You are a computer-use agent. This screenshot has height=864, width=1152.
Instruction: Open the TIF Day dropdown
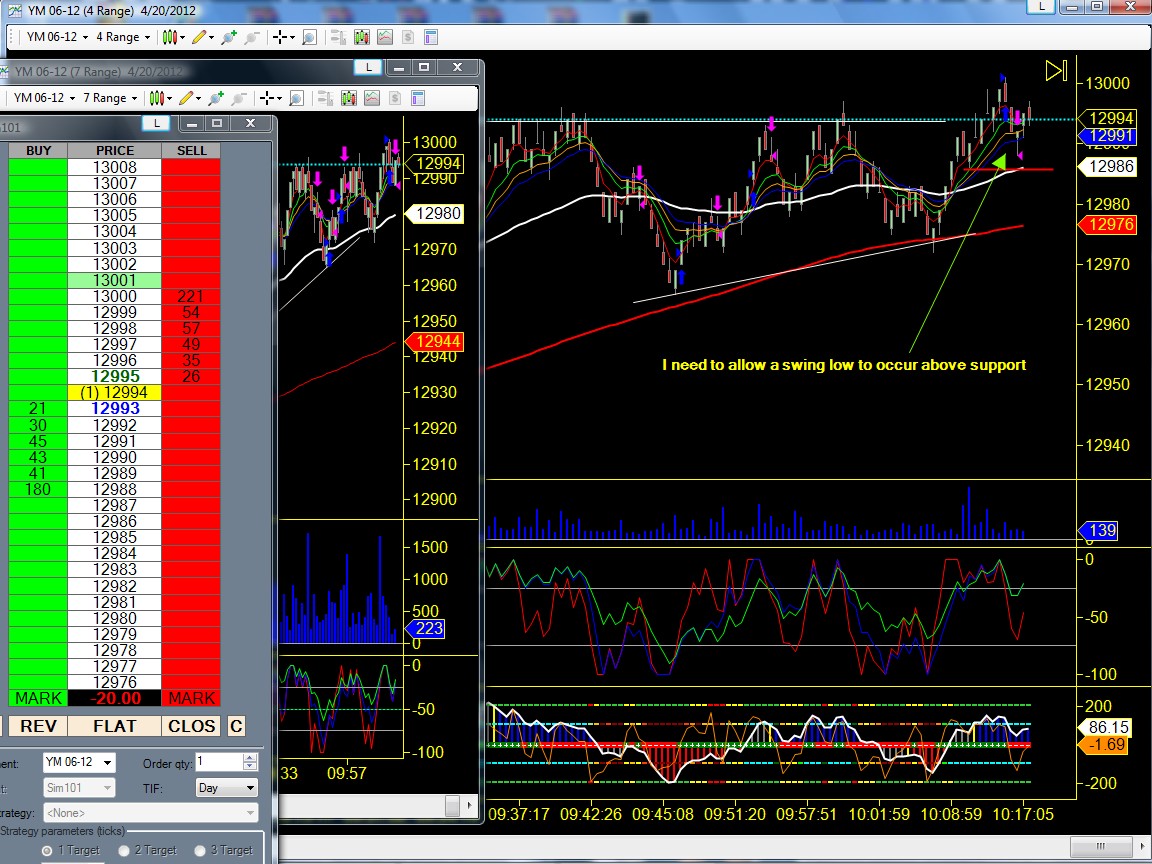click(226, 788)
